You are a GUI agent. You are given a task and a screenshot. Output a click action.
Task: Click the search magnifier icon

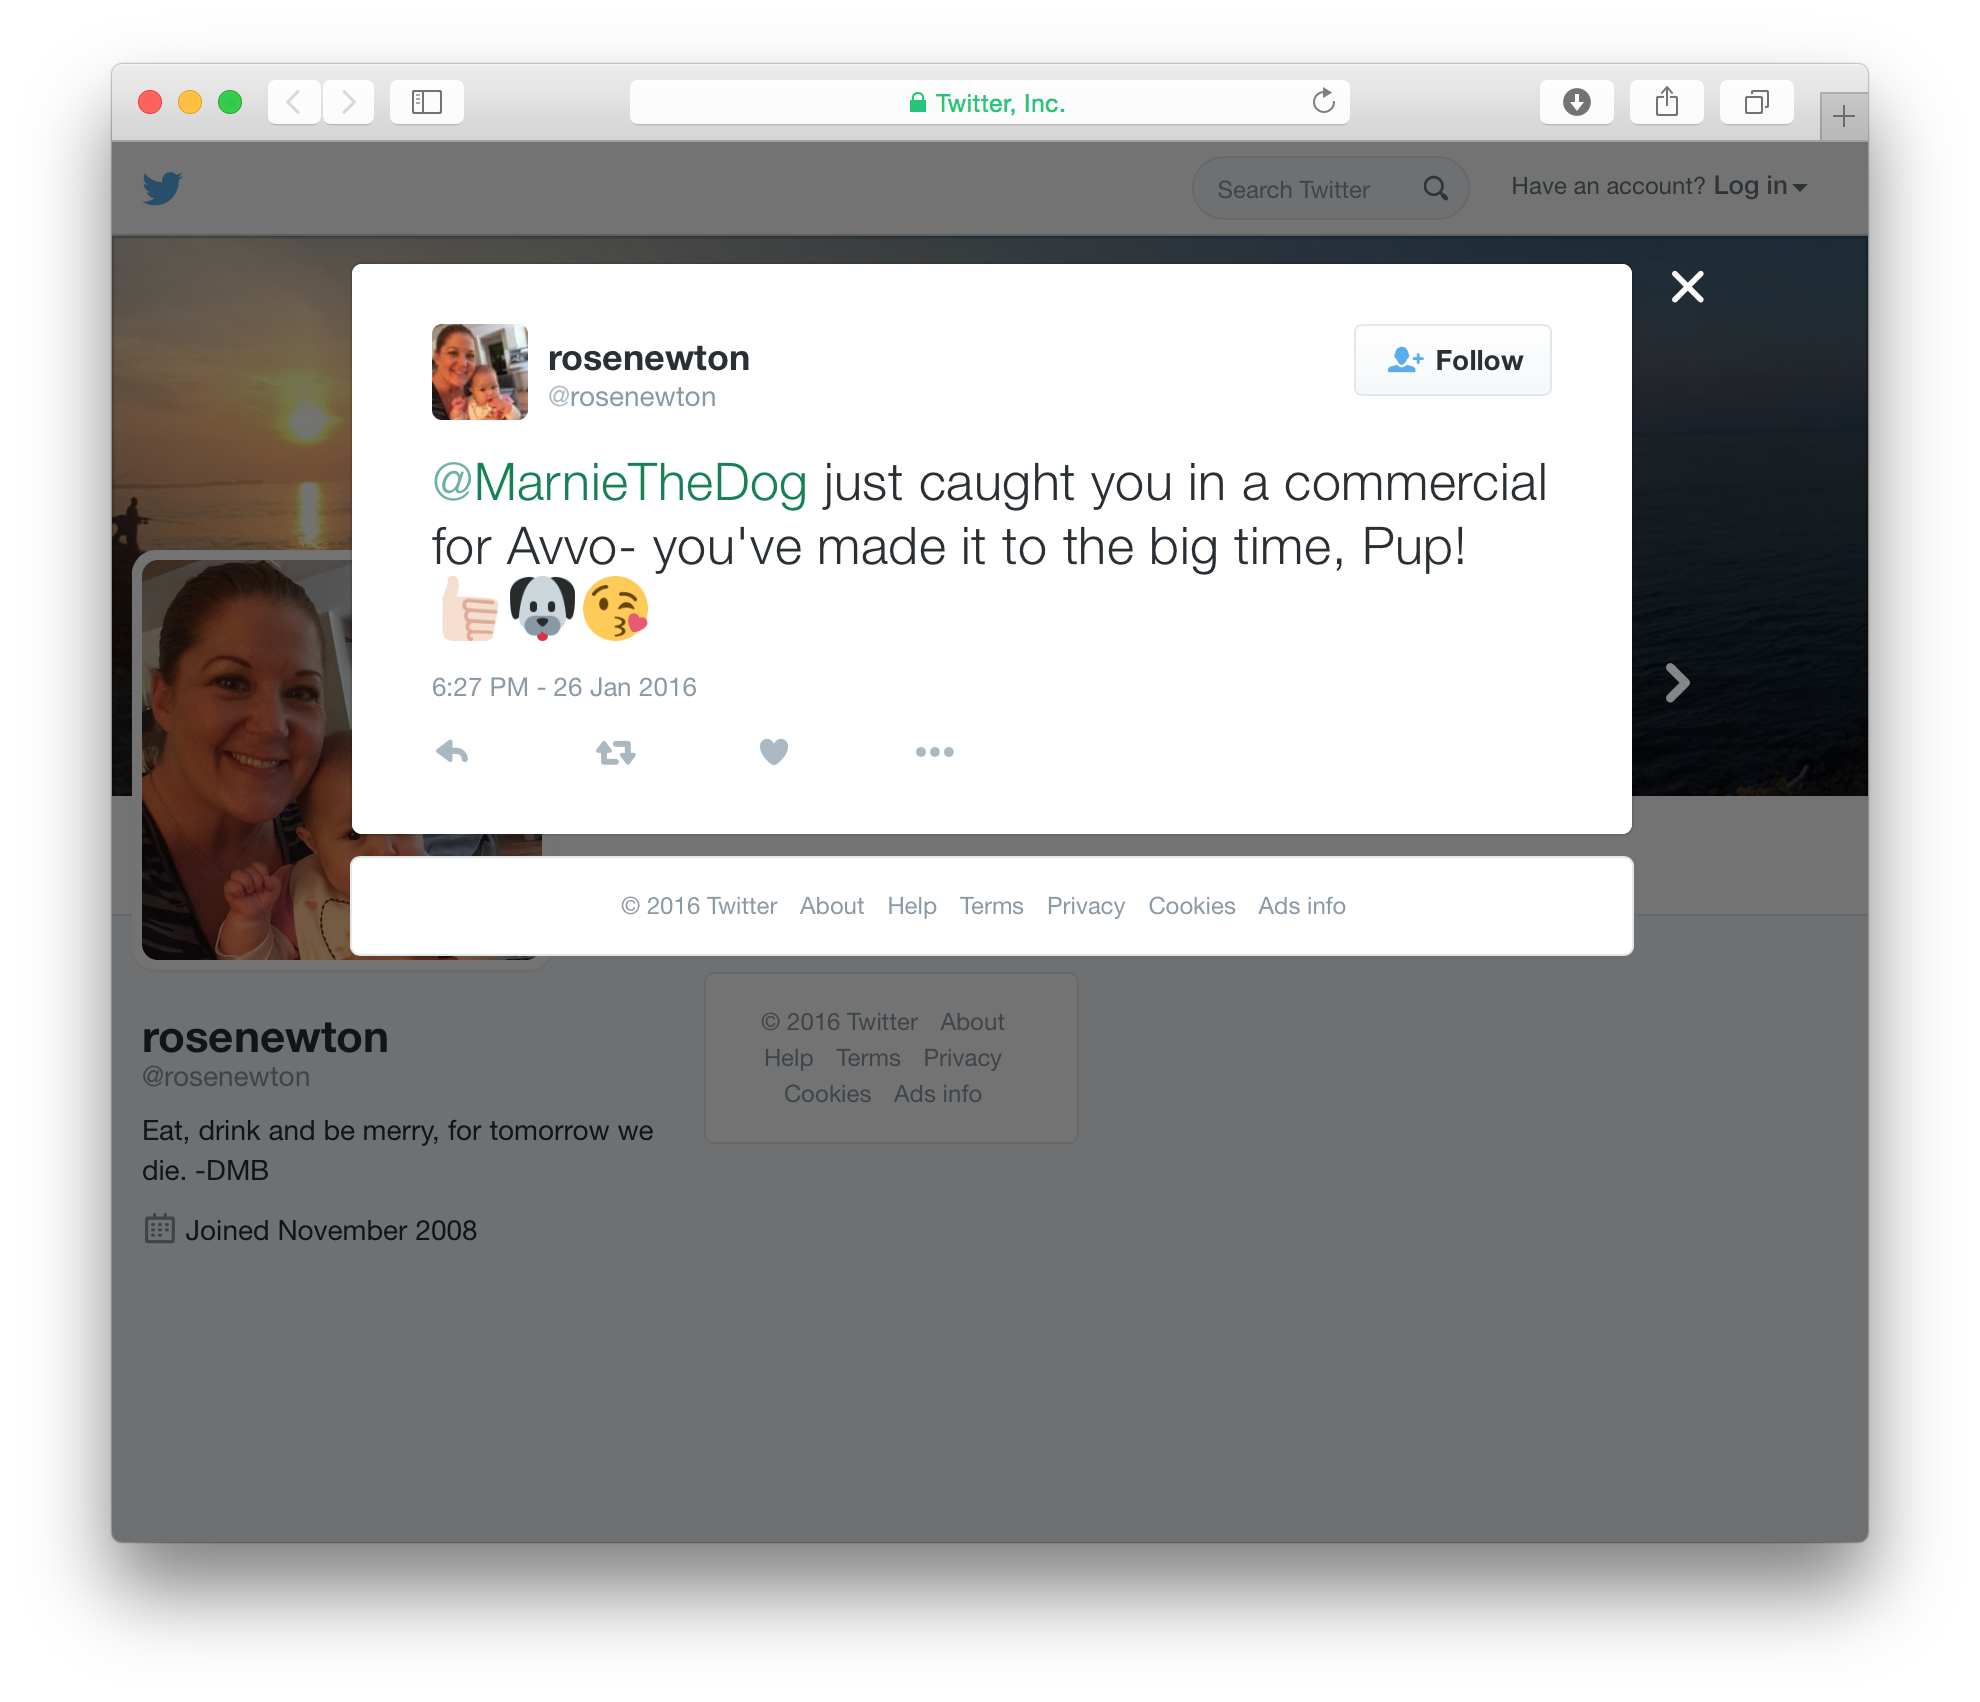(x=1436, y=188)
